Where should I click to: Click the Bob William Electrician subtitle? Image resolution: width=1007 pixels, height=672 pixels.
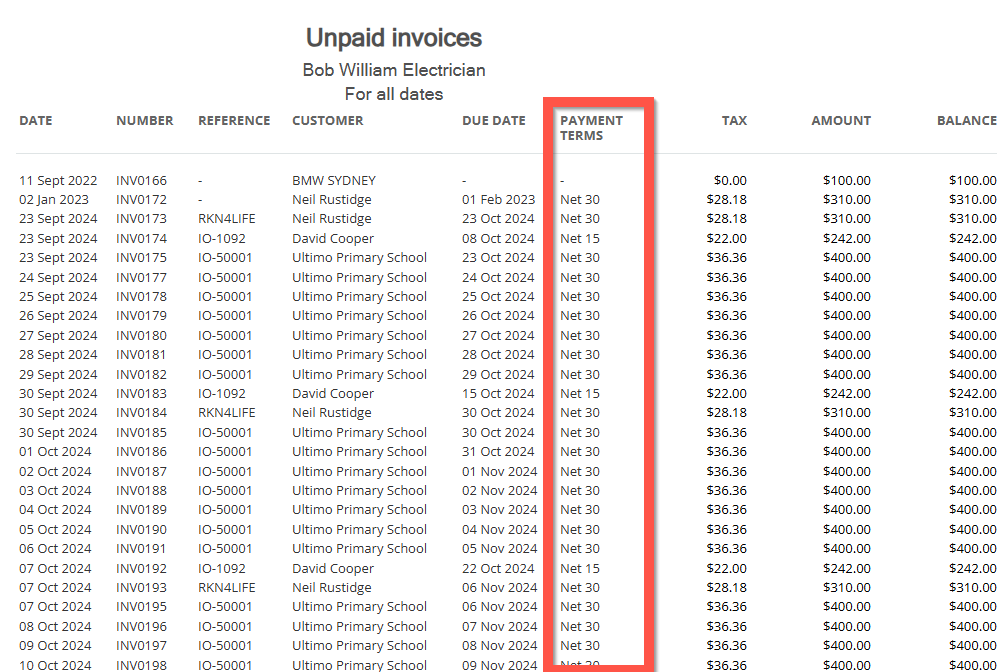(x=394, y=69)
